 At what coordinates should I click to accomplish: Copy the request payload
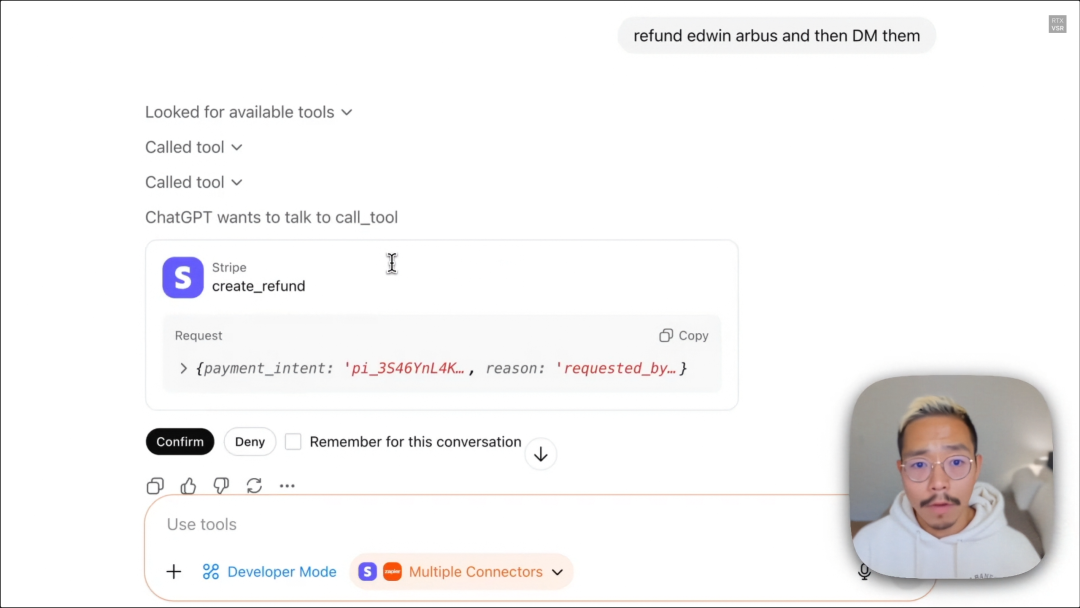[x=684, y=336]
